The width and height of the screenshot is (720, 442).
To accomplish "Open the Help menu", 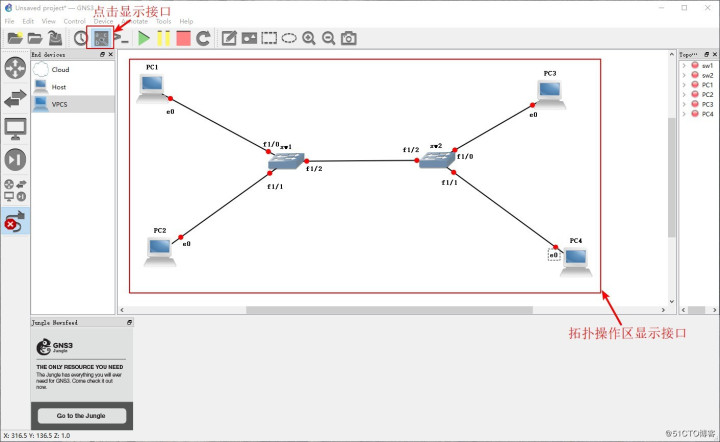I will pyautogui.click(x=186, y=21).
